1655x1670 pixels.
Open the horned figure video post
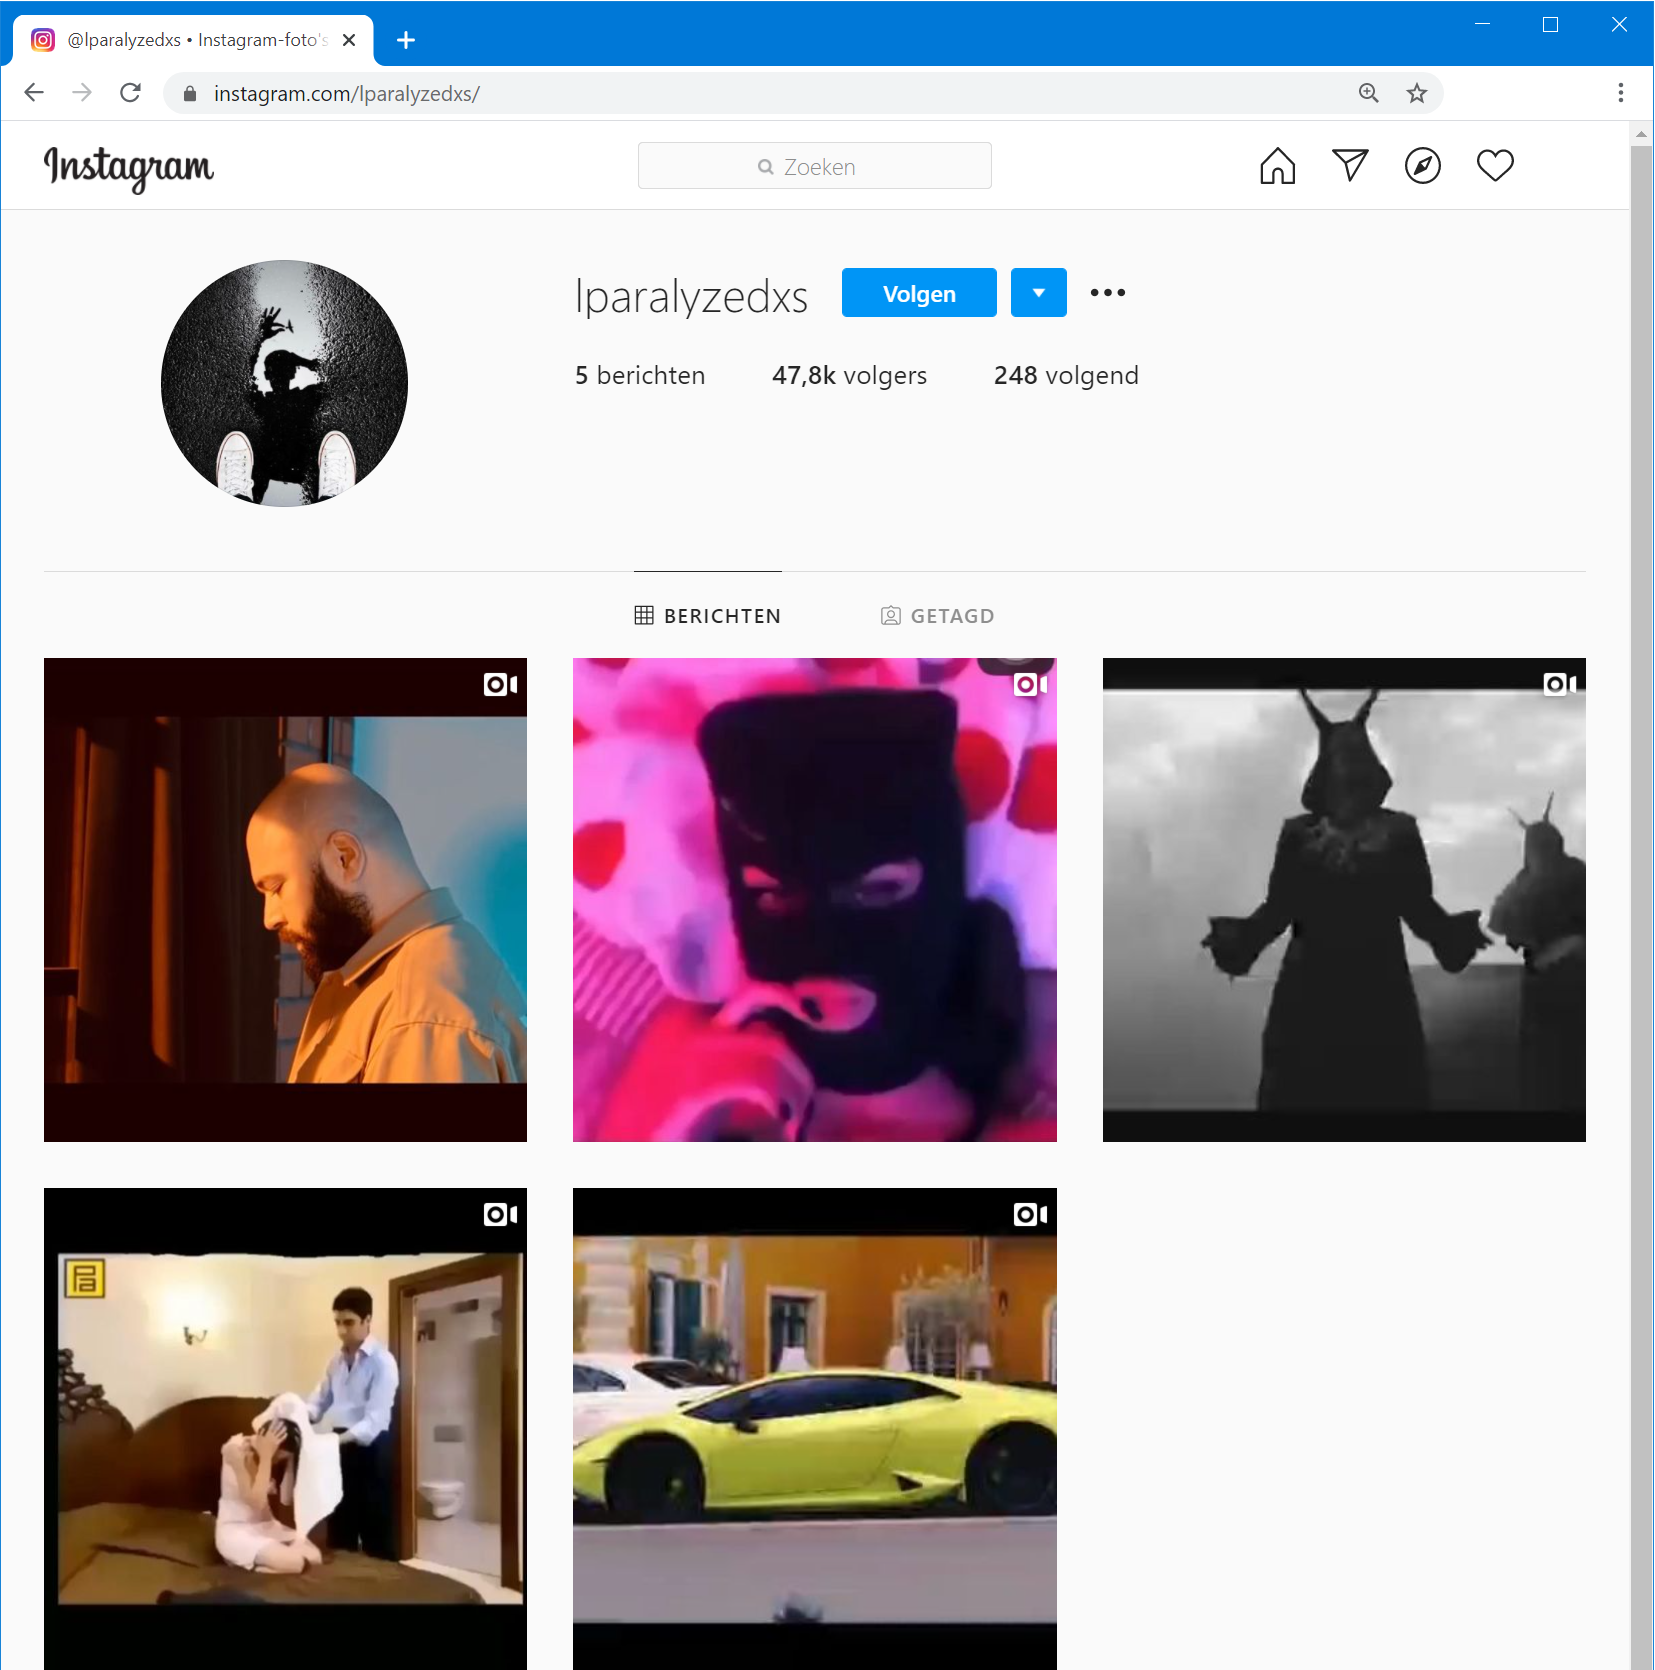point(1344,900)
